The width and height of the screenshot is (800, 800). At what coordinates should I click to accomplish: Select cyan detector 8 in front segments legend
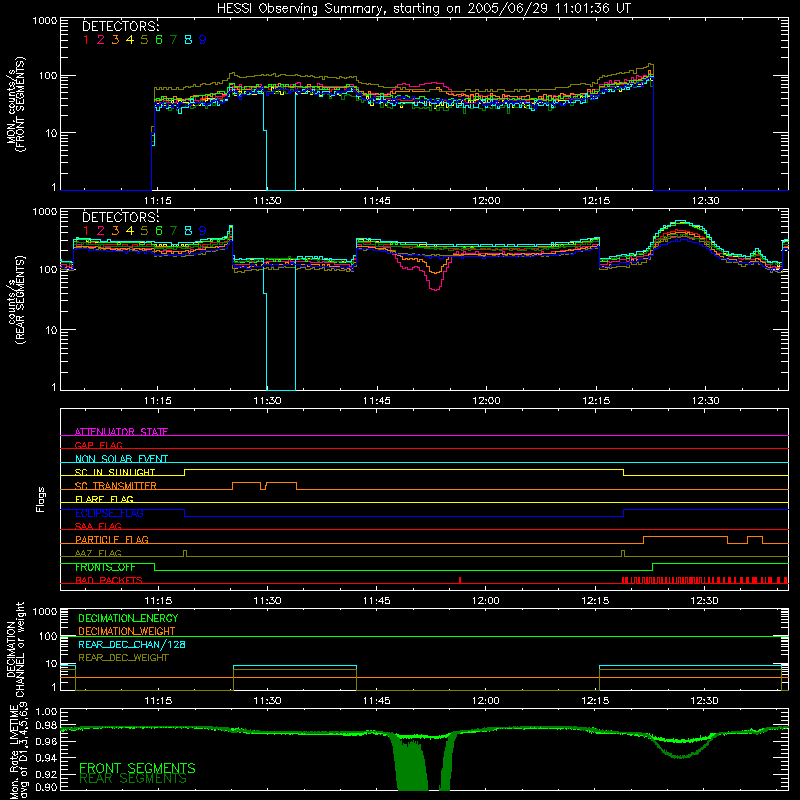[x=188, y=40]
